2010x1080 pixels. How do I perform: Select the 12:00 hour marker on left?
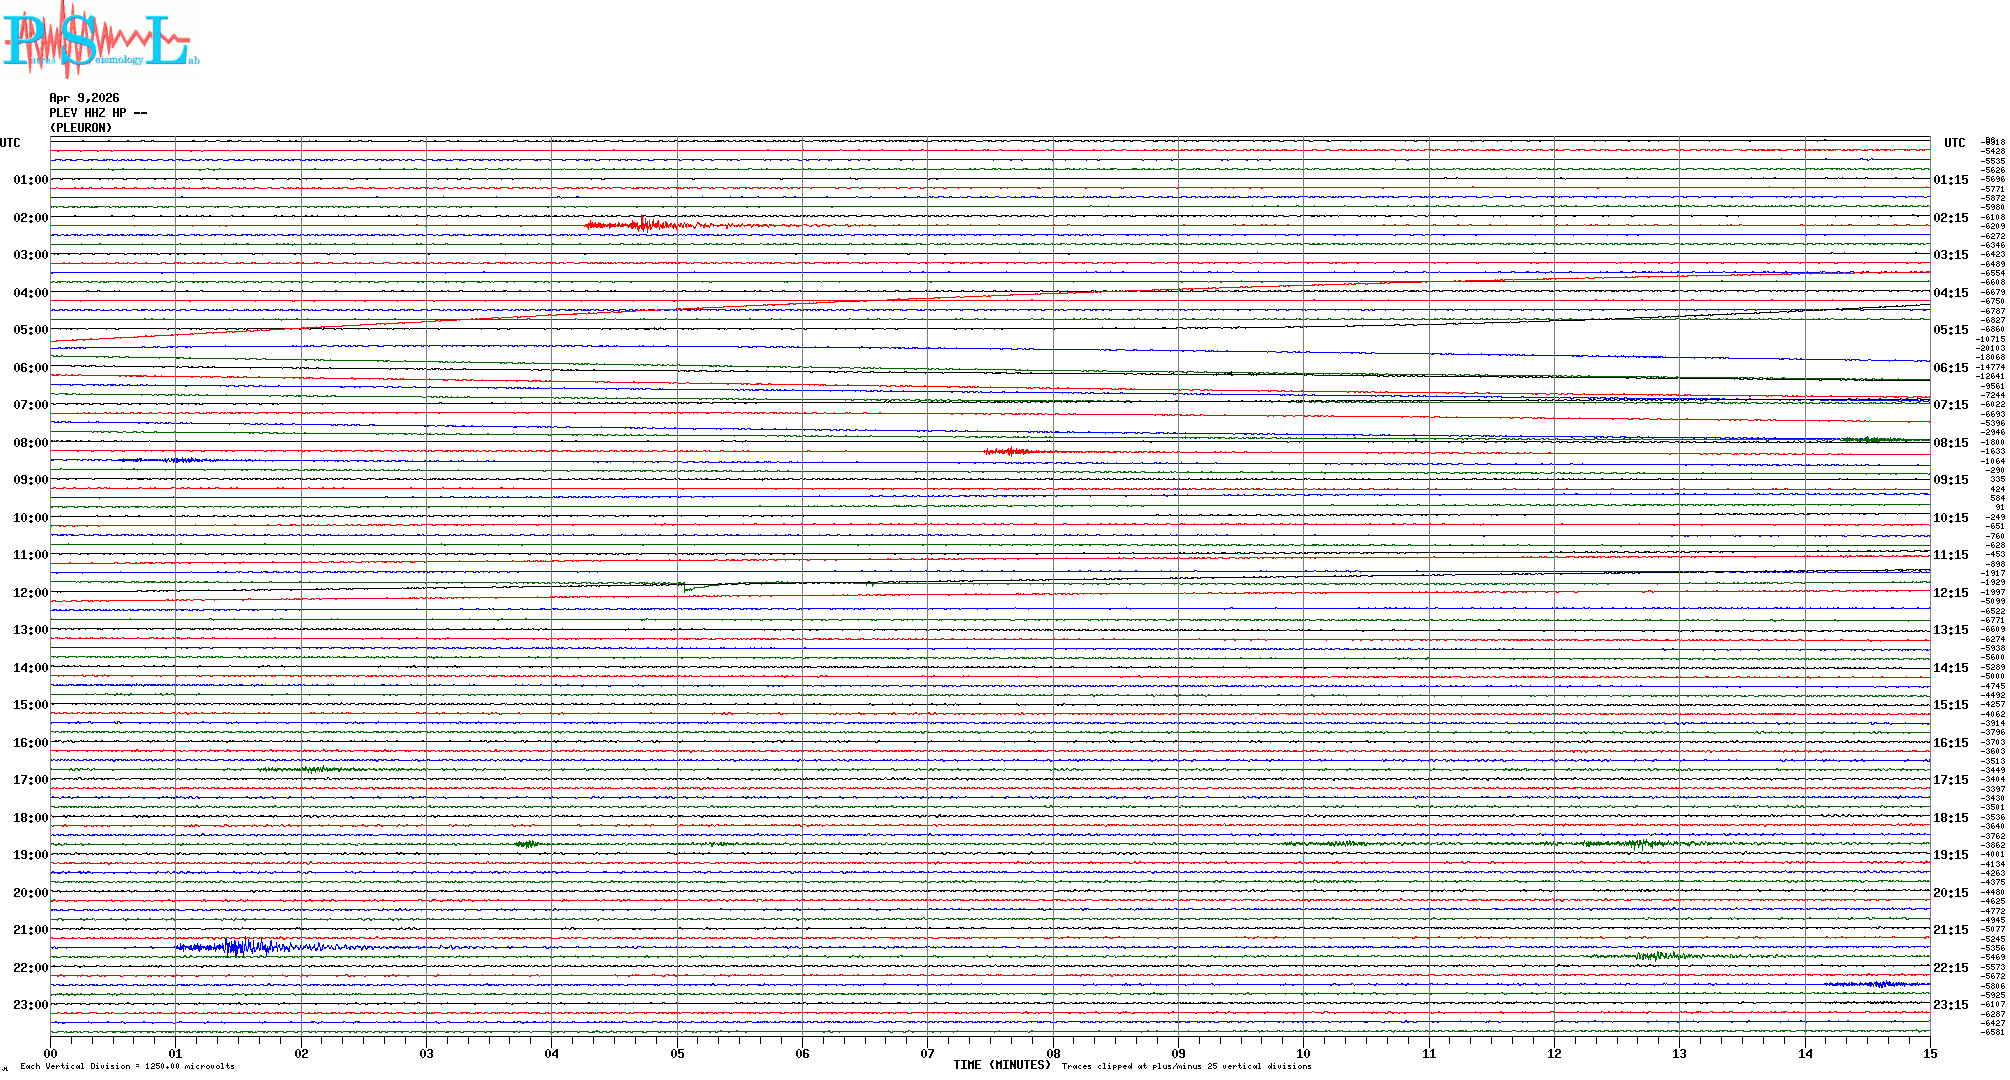pos(30,593)
